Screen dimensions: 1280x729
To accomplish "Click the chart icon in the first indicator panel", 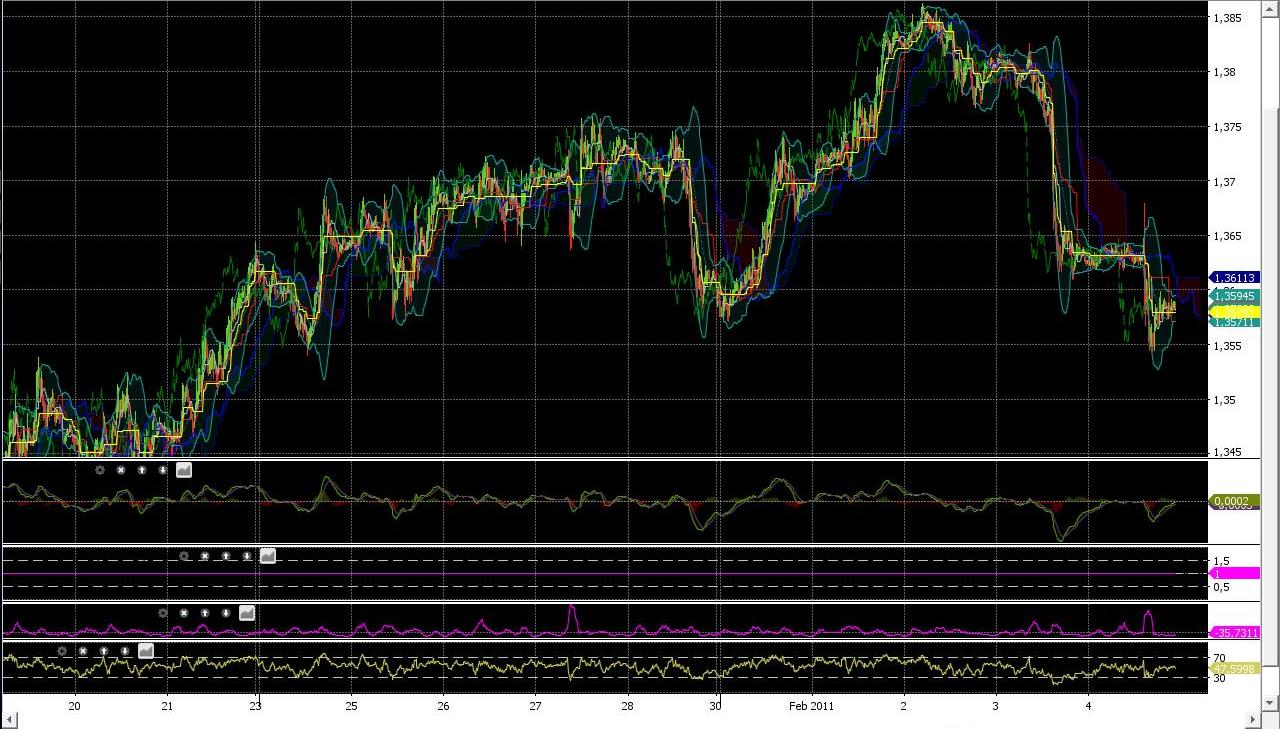I will (184, 470).
